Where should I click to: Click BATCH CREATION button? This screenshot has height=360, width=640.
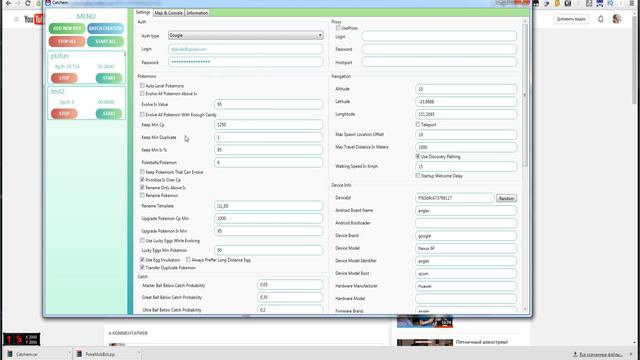tap(105, 29)
